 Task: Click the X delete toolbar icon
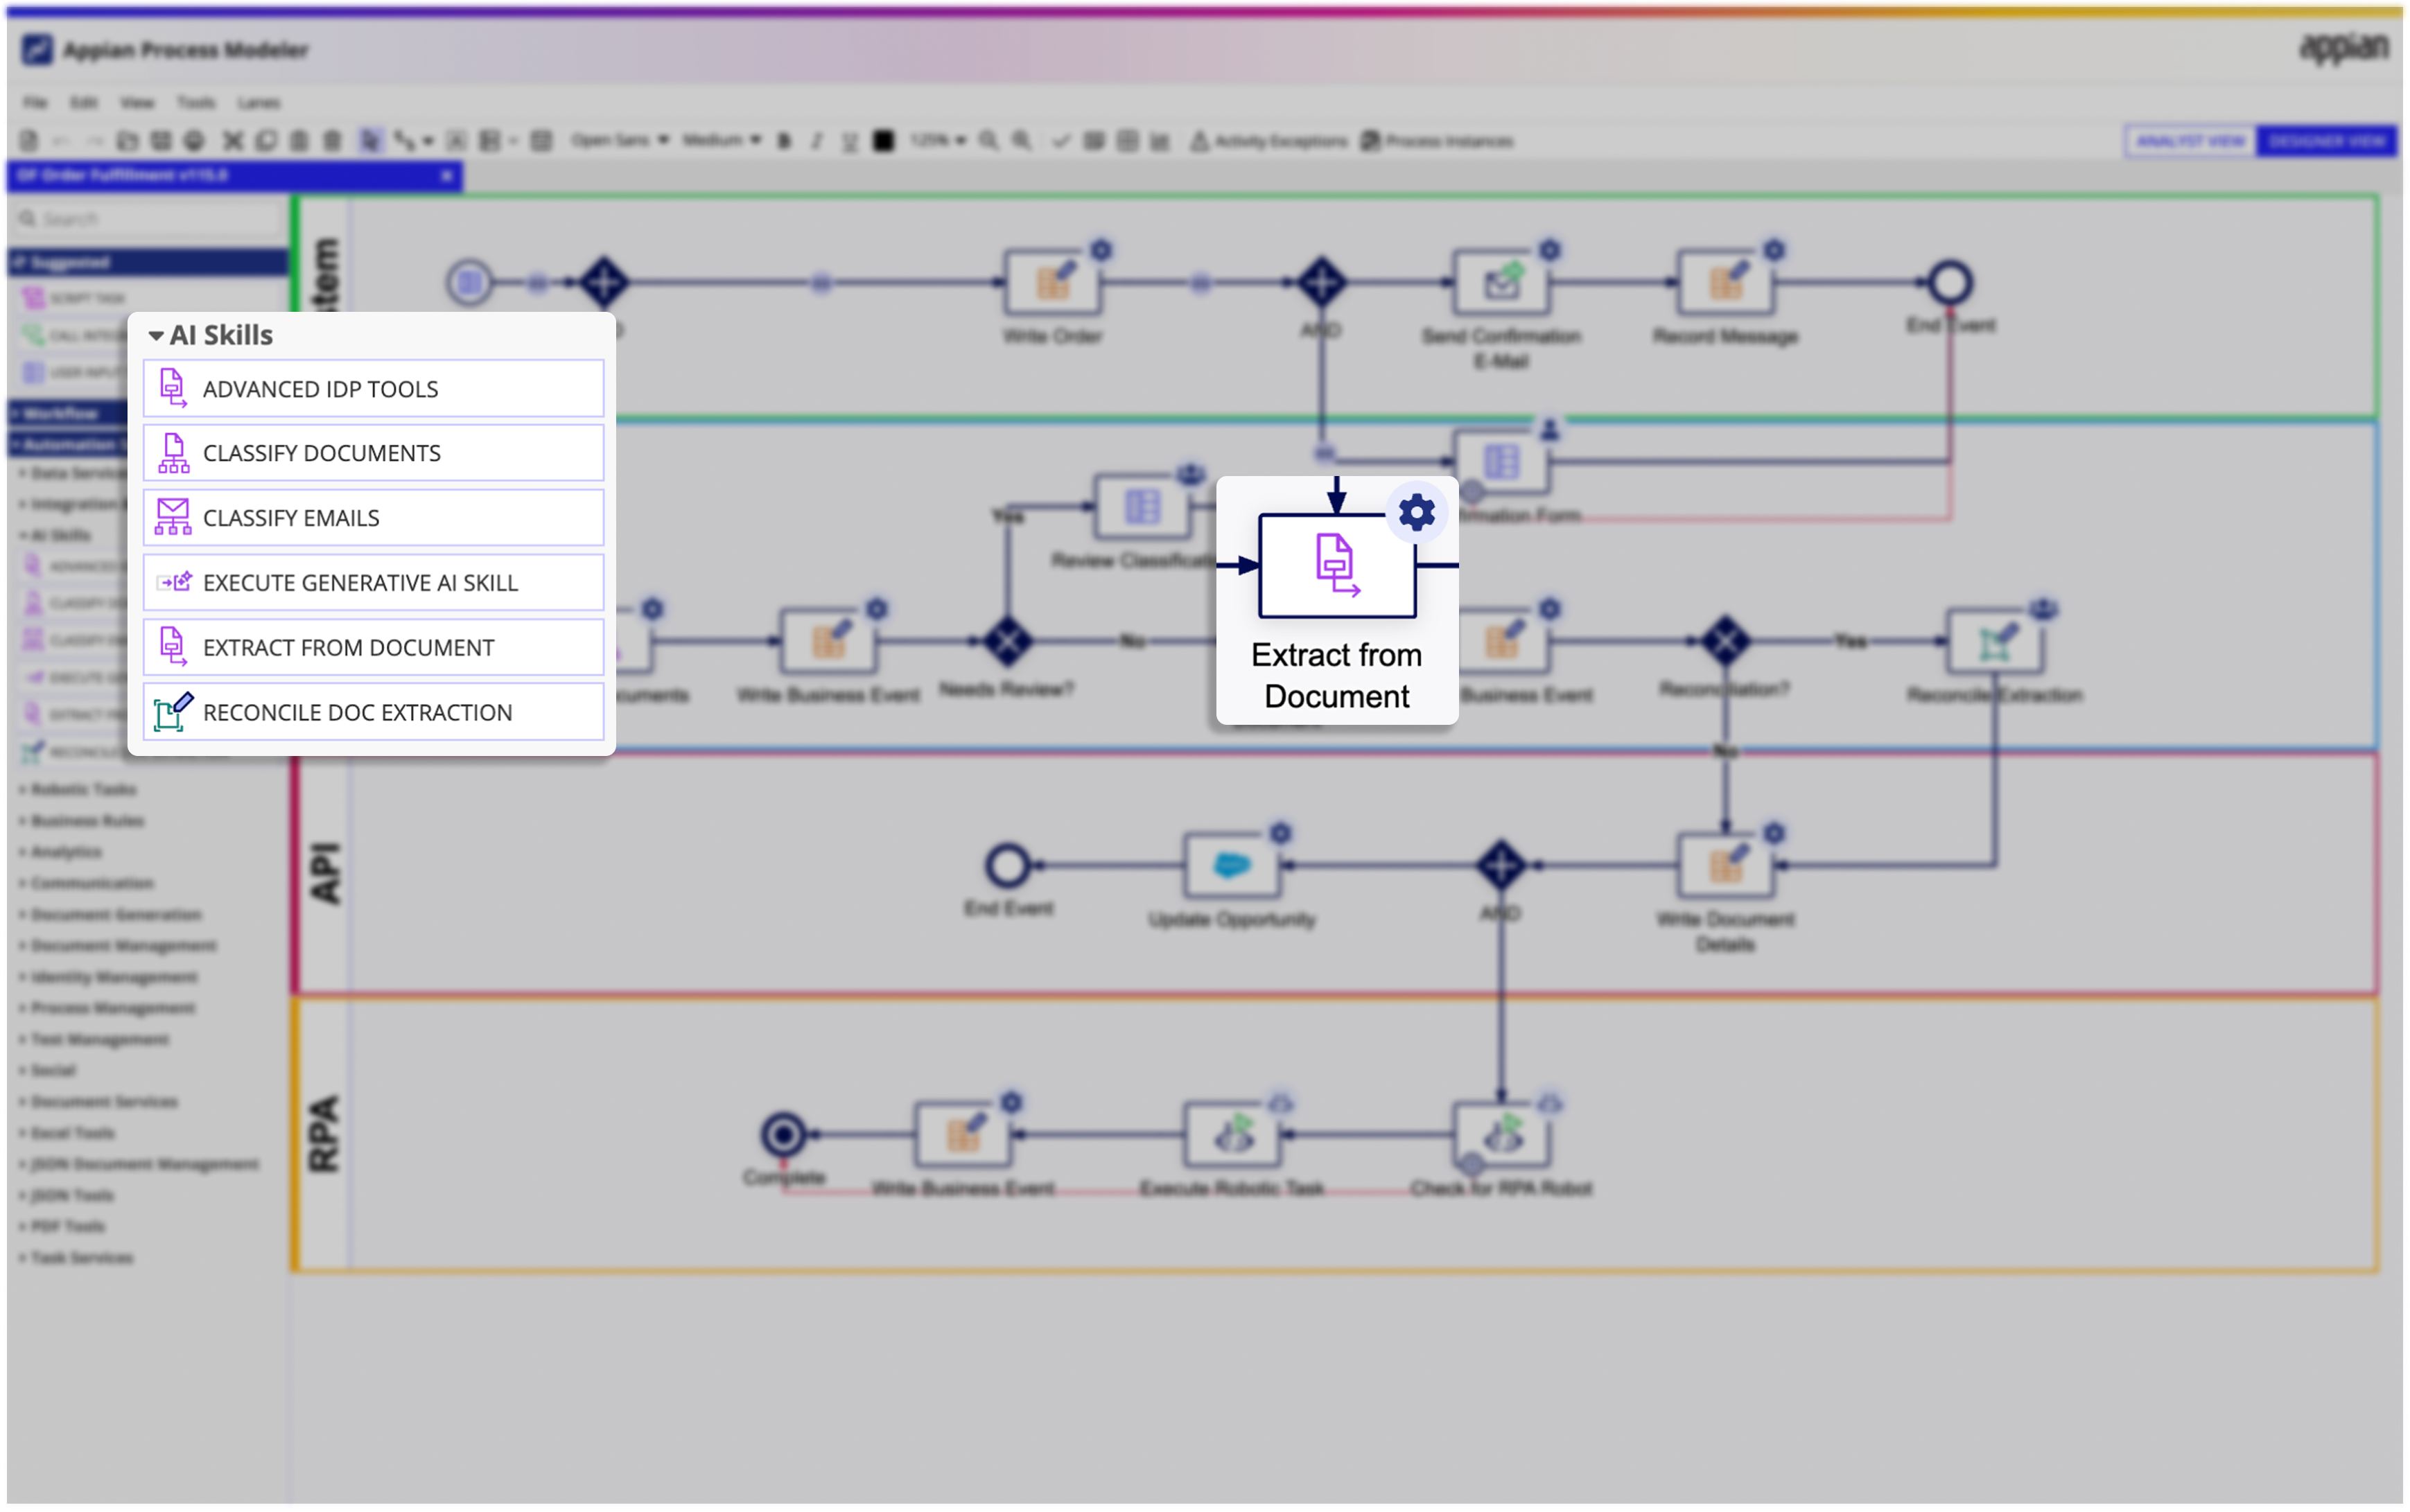232,141
